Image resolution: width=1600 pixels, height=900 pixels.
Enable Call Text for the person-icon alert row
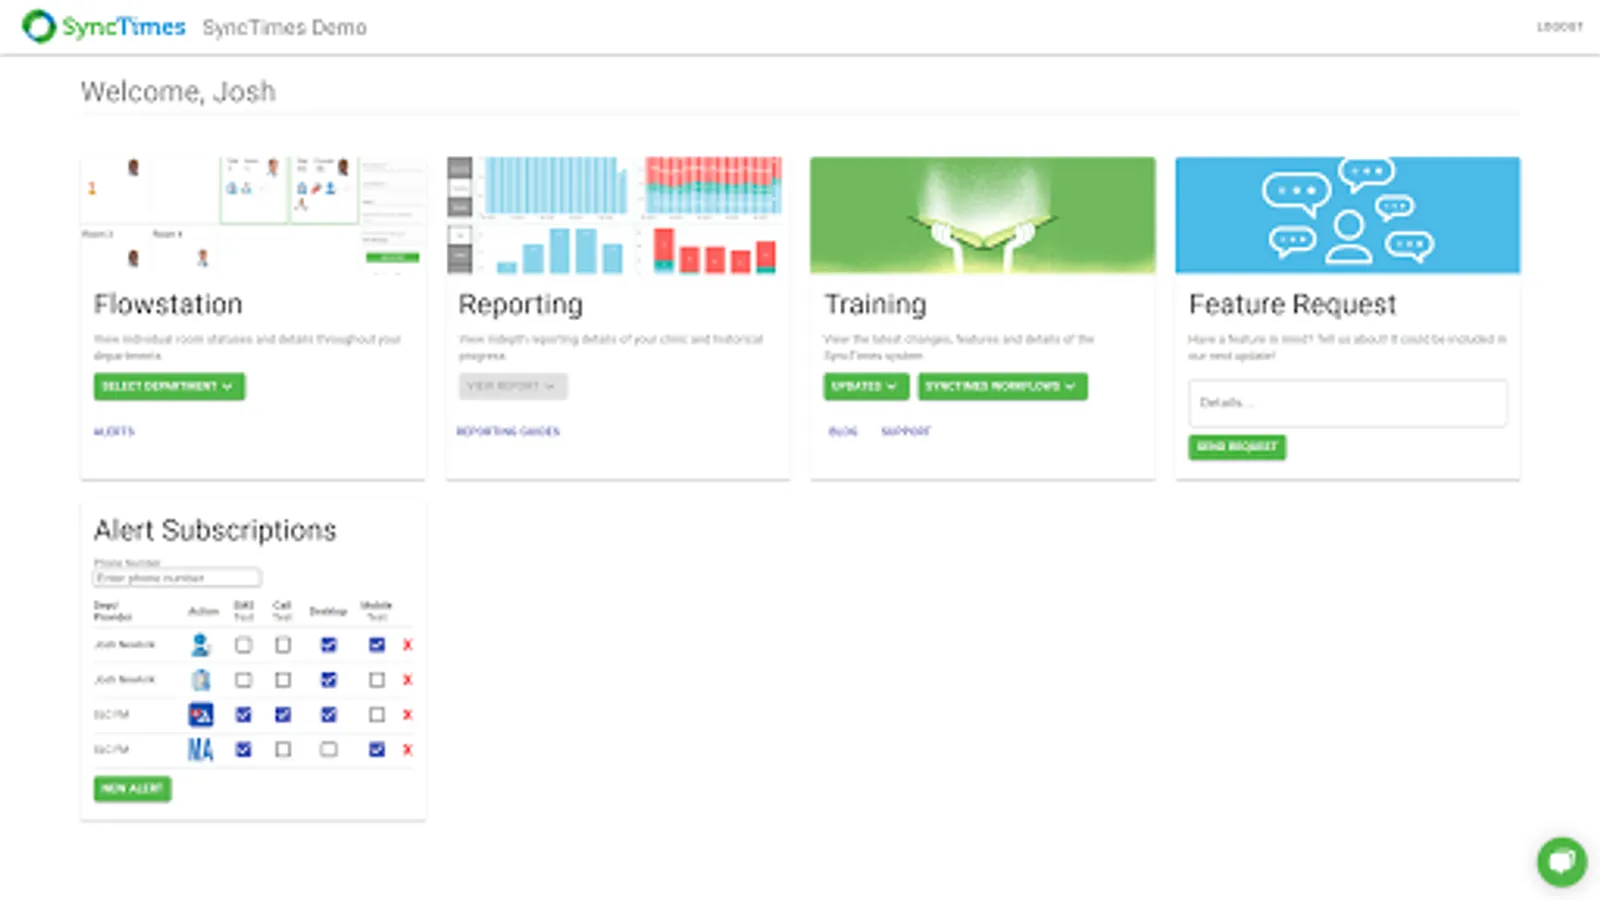pyautogui.click(x=283, y=645)
